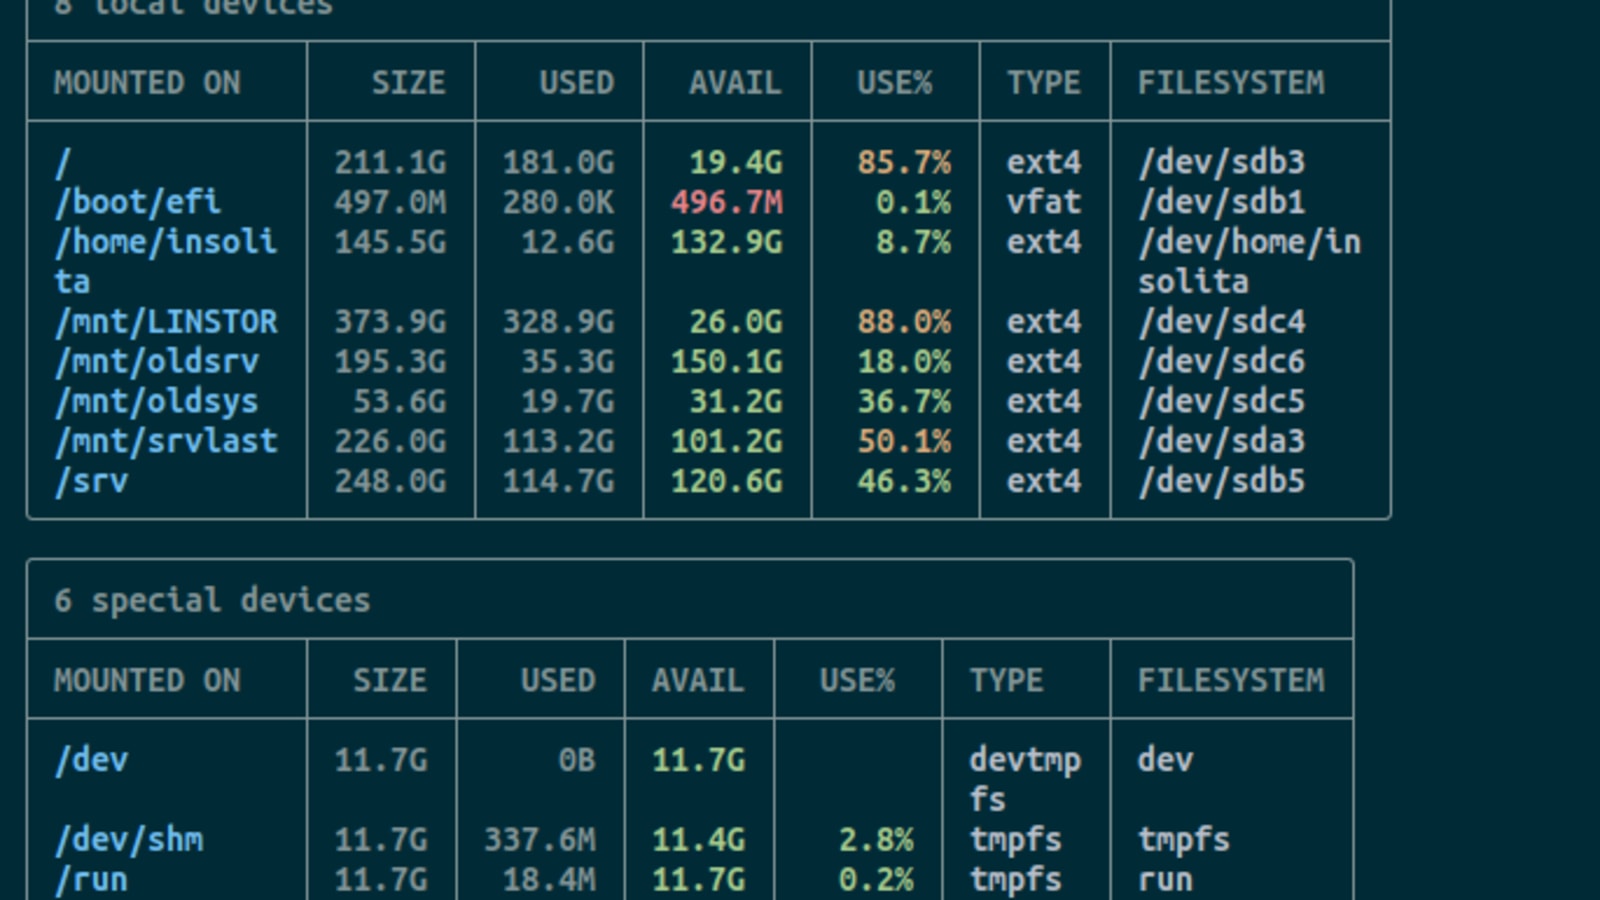The width and height of the screenshot is (1600, 900).
Task: Click the 373.9G size value
Action: [x=390, y=322]
